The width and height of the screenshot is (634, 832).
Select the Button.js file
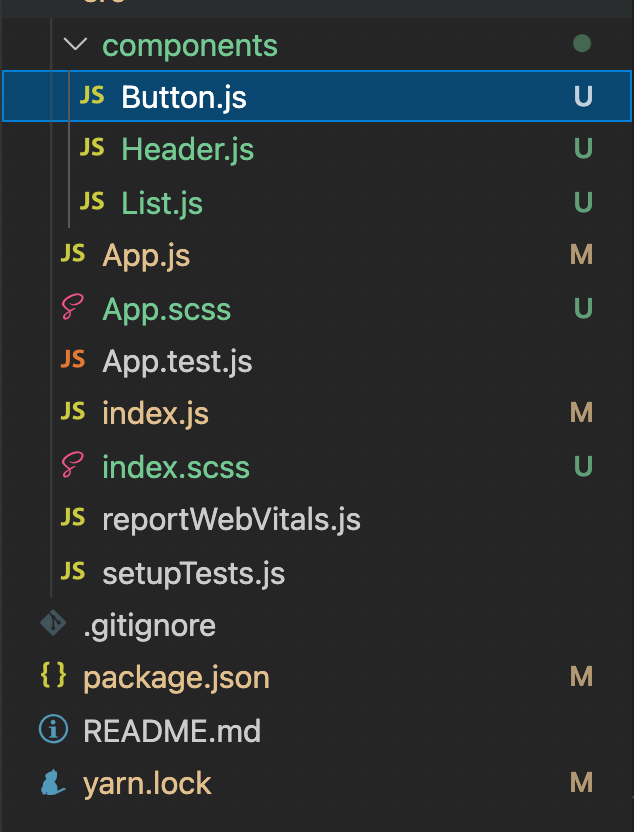[x=184, y=97]
